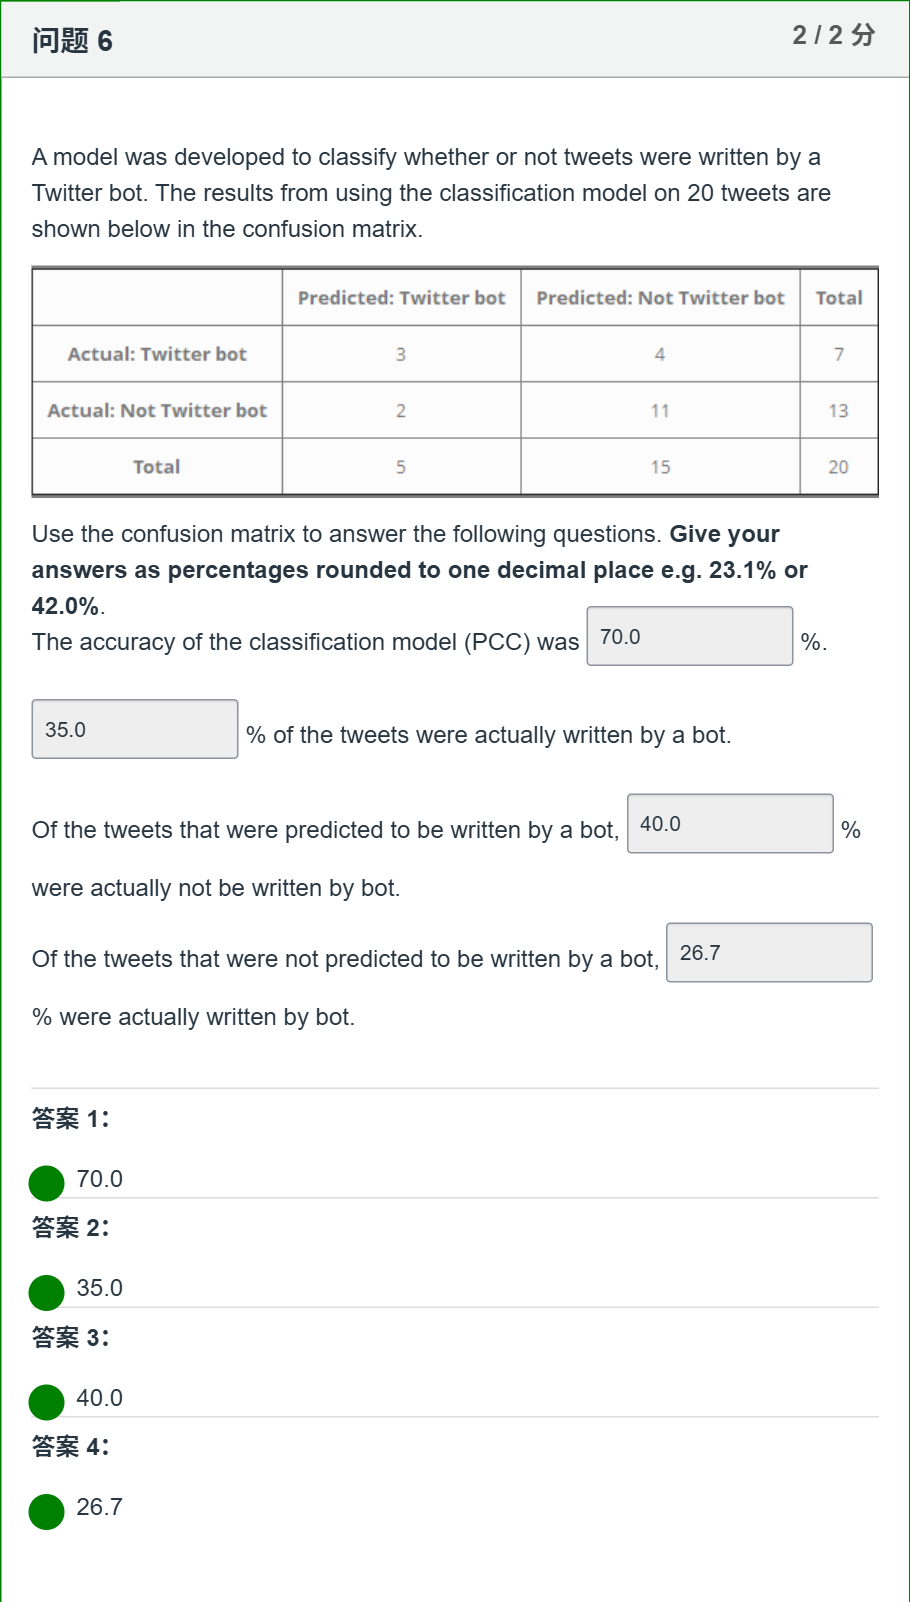Click the table cell containing 11

660,411
